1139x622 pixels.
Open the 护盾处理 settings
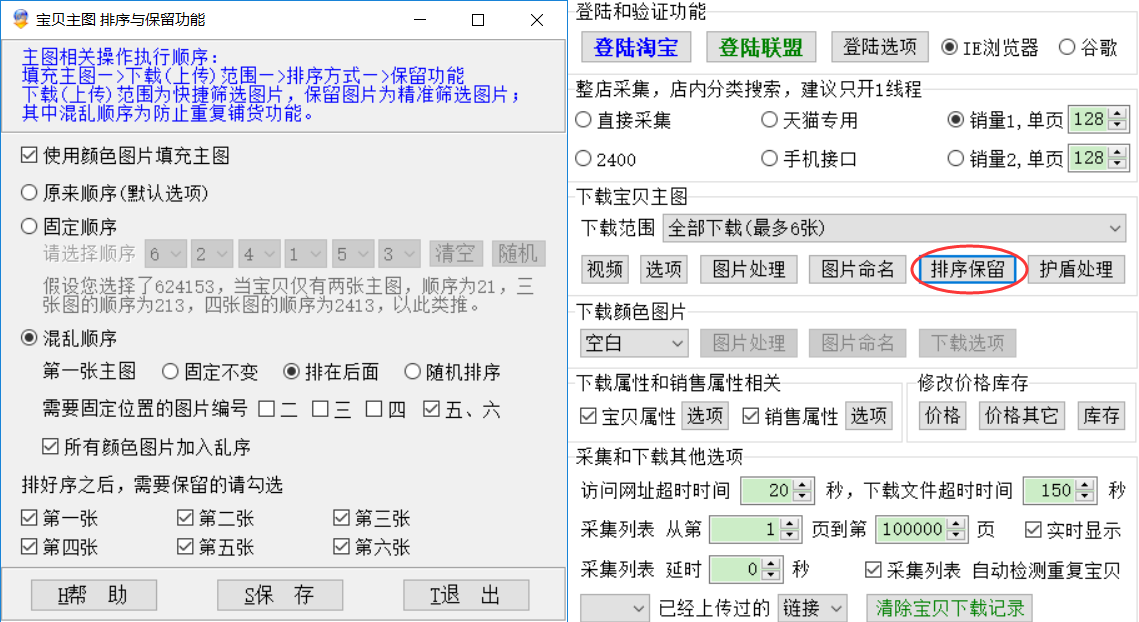point(1075,269)
